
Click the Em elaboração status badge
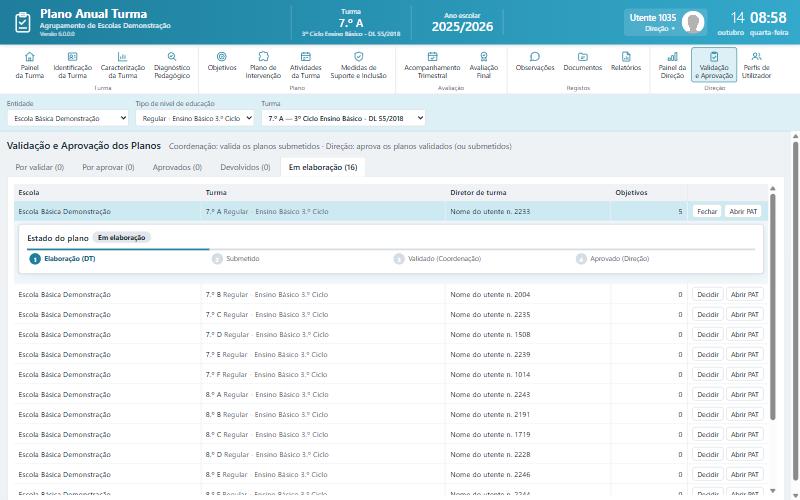tap(121, 238)
